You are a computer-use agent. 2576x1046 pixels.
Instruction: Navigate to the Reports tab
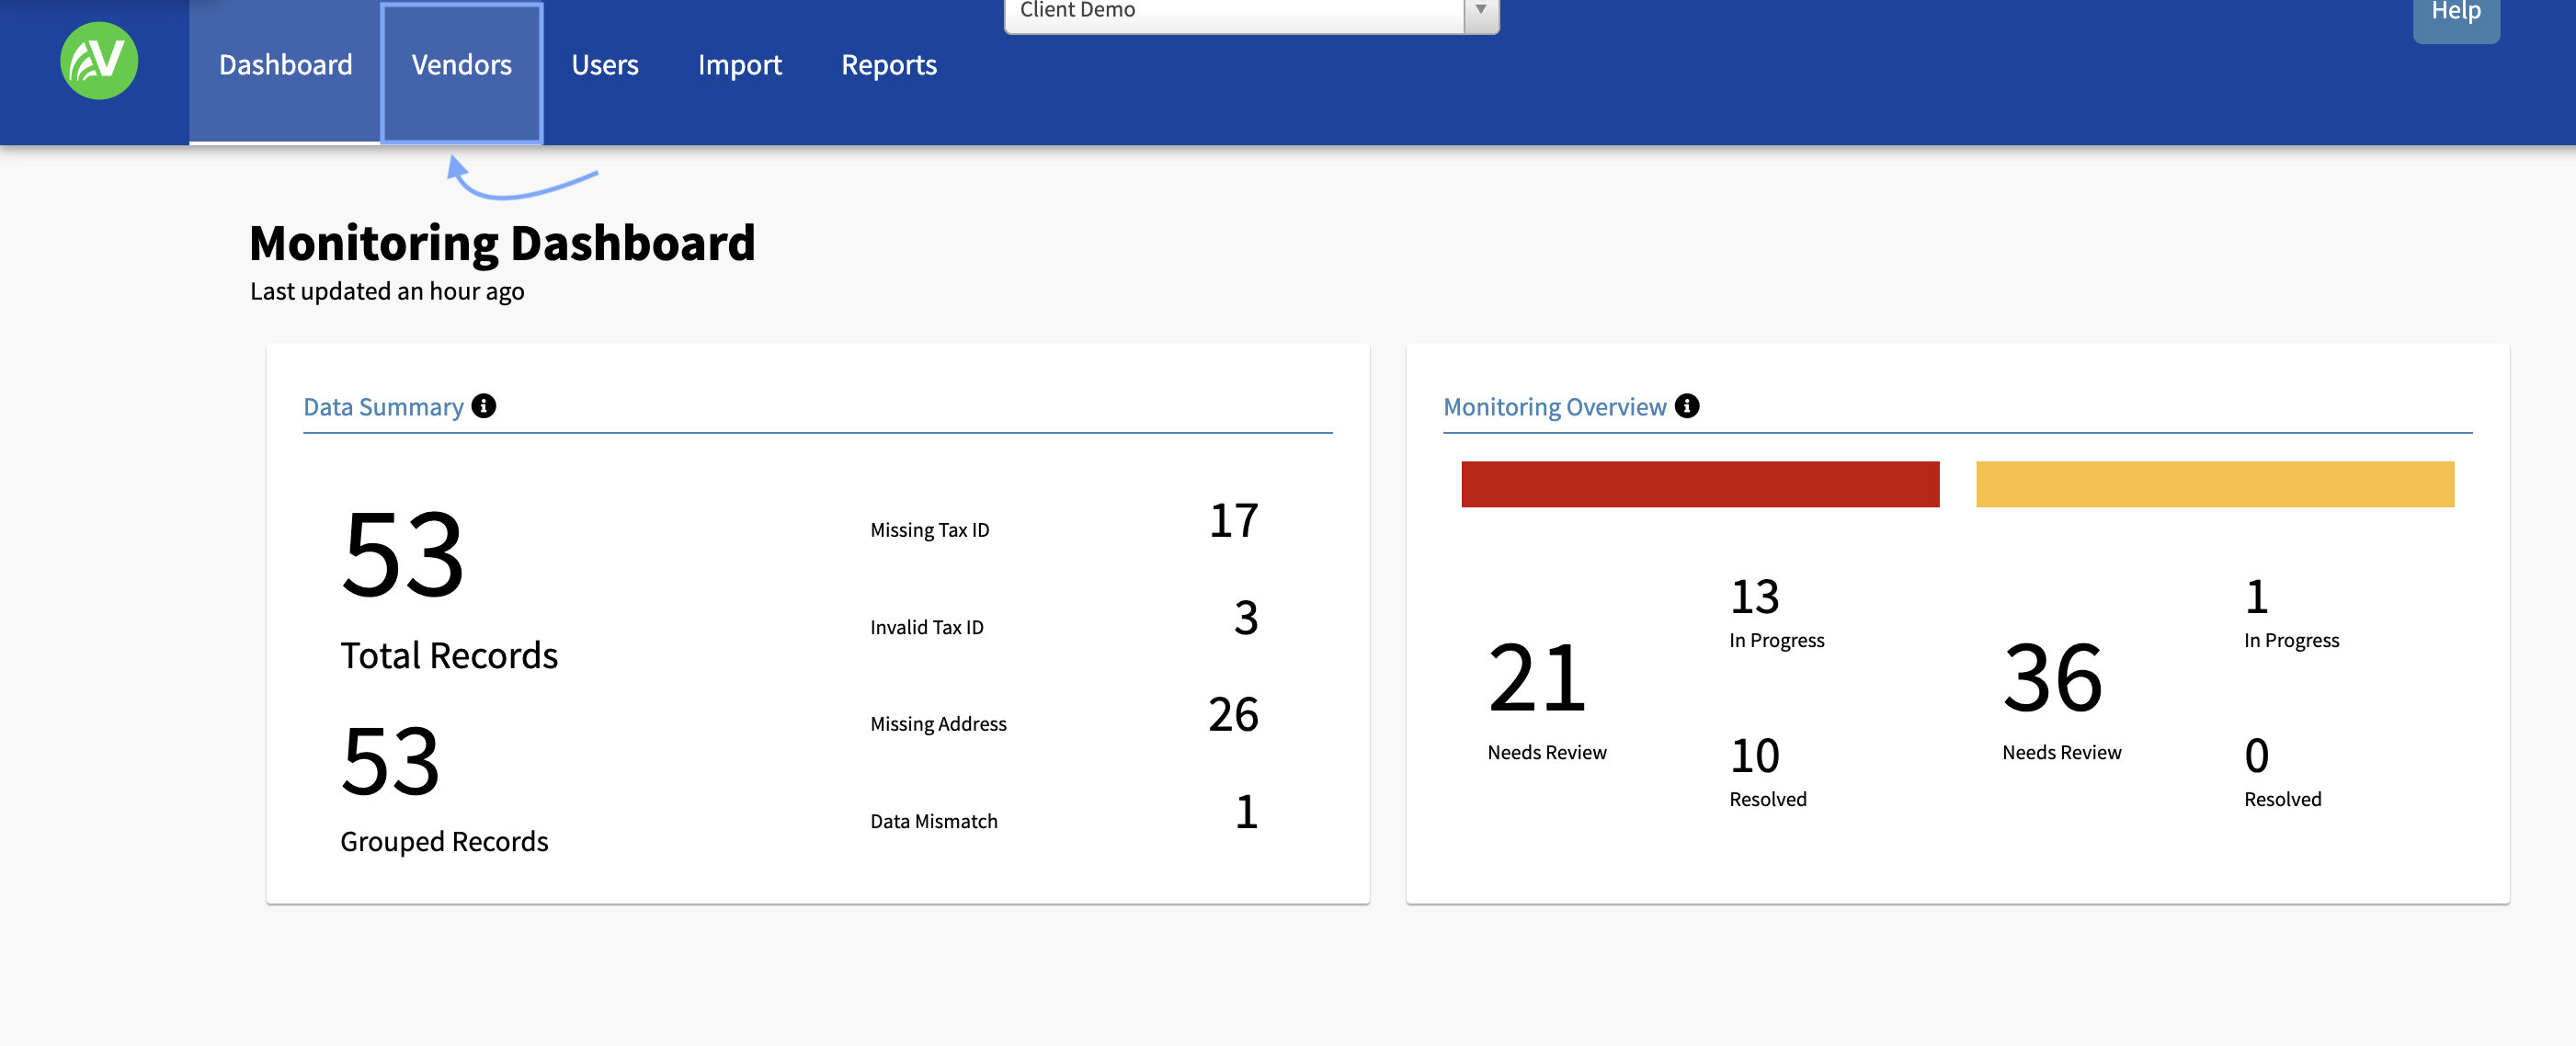click(888, 66)
